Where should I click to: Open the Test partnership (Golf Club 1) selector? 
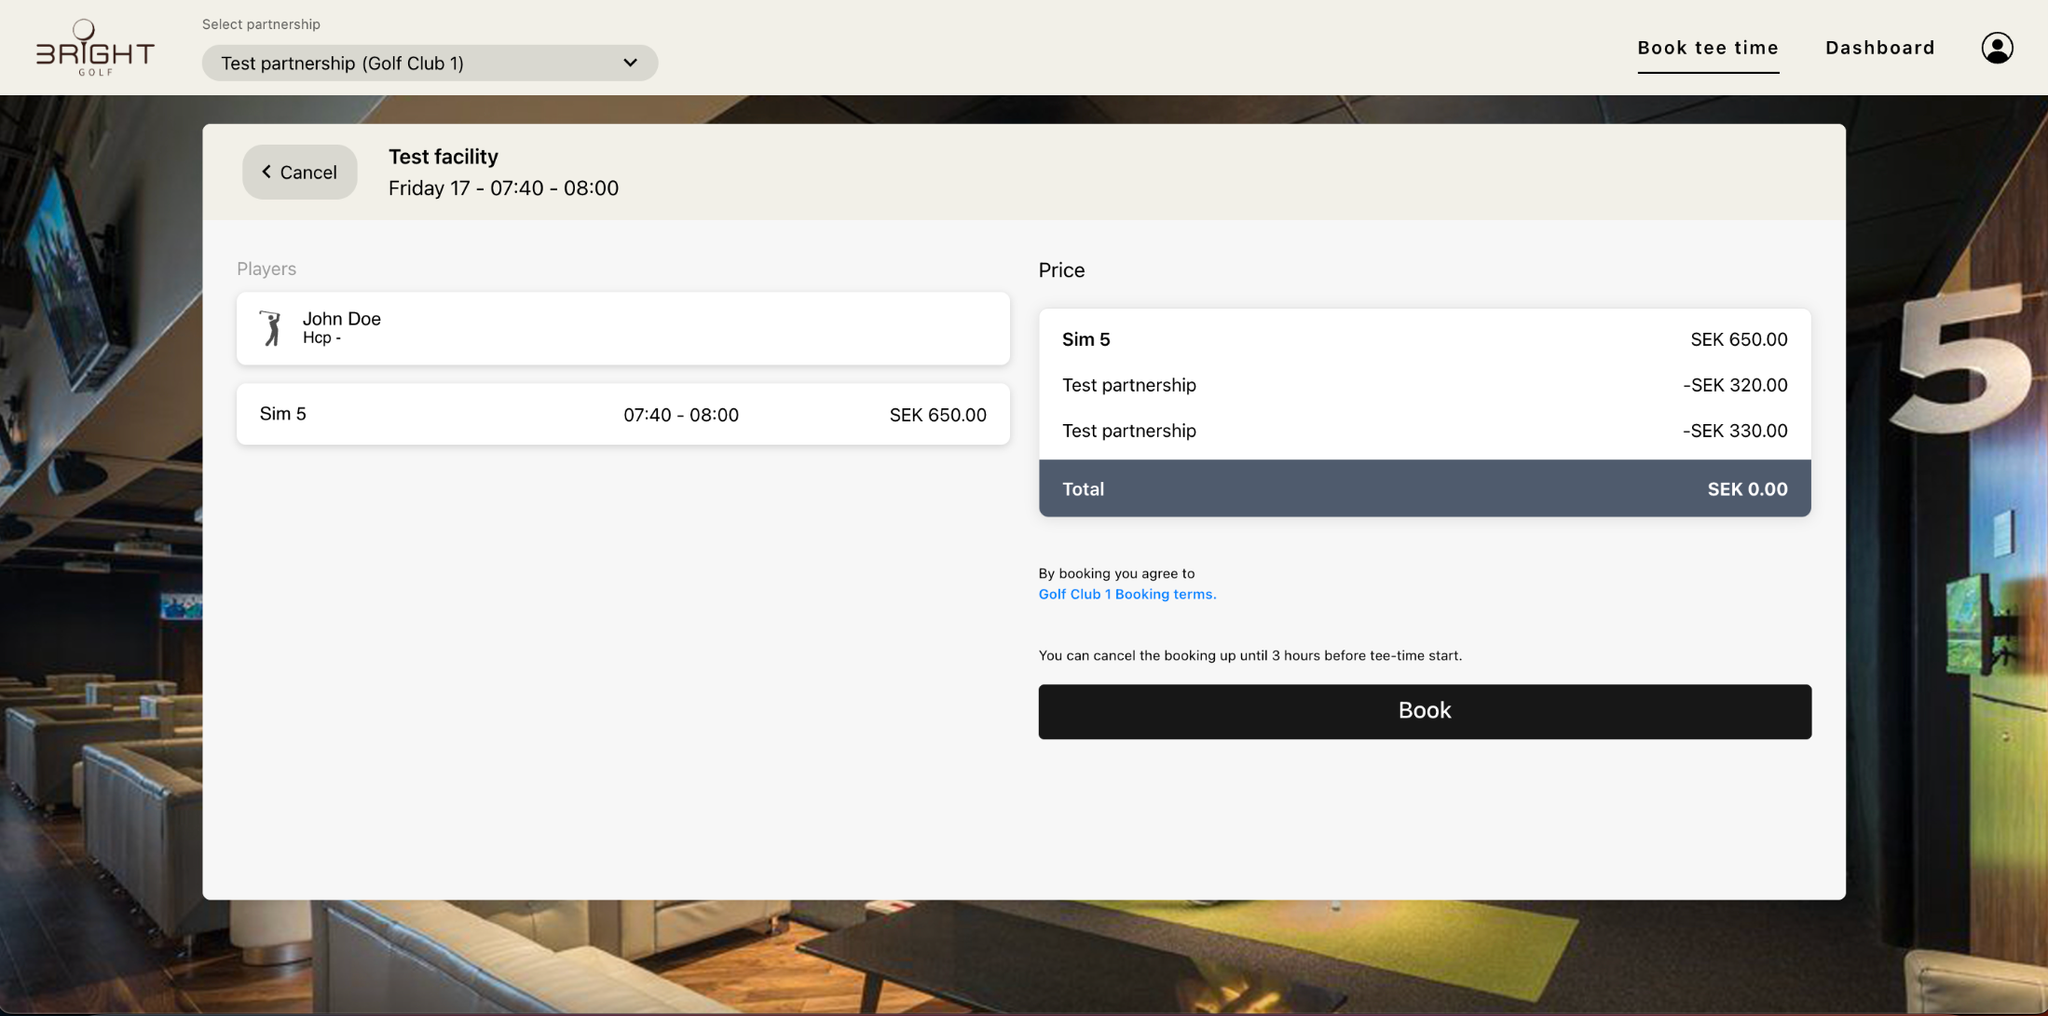pyautogui.click(x=430, y=63)
